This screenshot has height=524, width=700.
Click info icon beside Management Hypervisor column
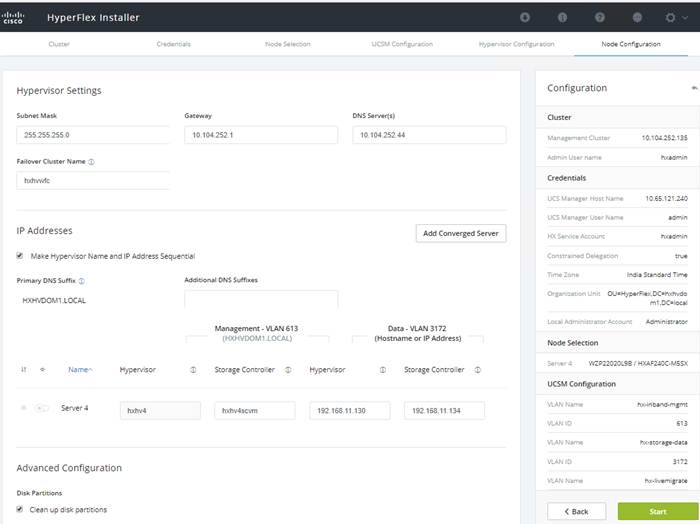[193, 370]
